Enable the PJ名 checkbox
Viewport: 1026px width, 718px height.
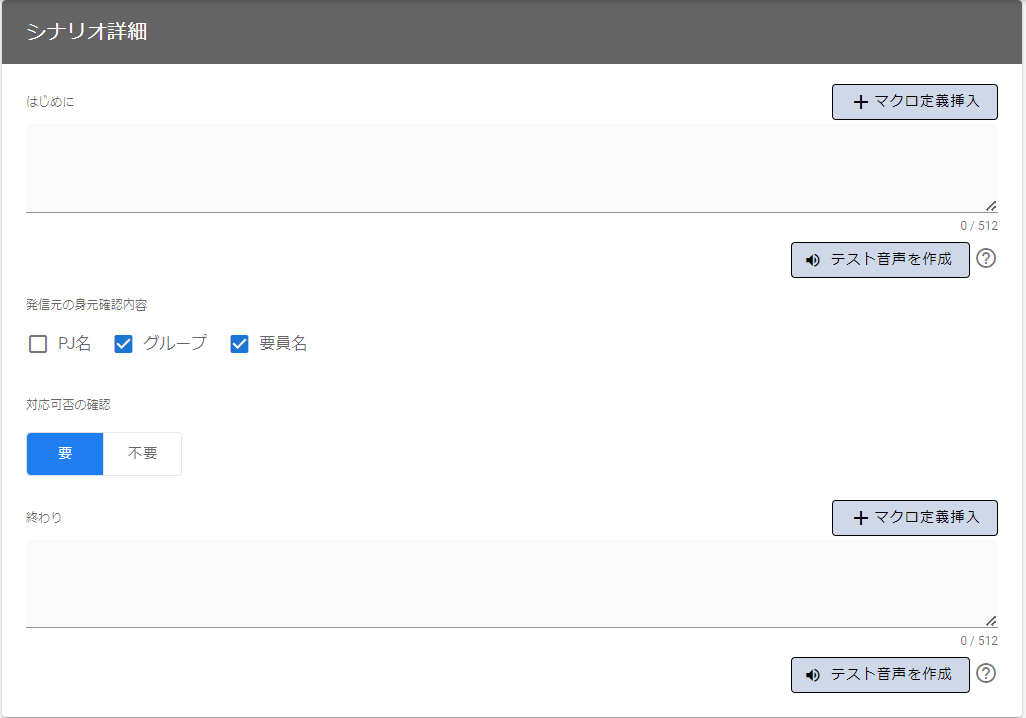tap(38, 344)
